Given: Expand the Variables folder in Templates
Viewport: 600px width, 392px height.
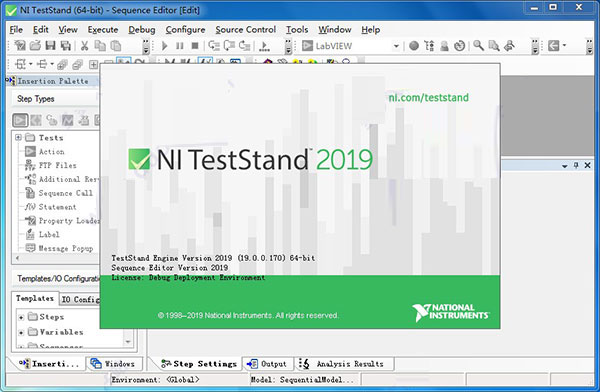Looking at the screenshot, I should tap(21, 332).
